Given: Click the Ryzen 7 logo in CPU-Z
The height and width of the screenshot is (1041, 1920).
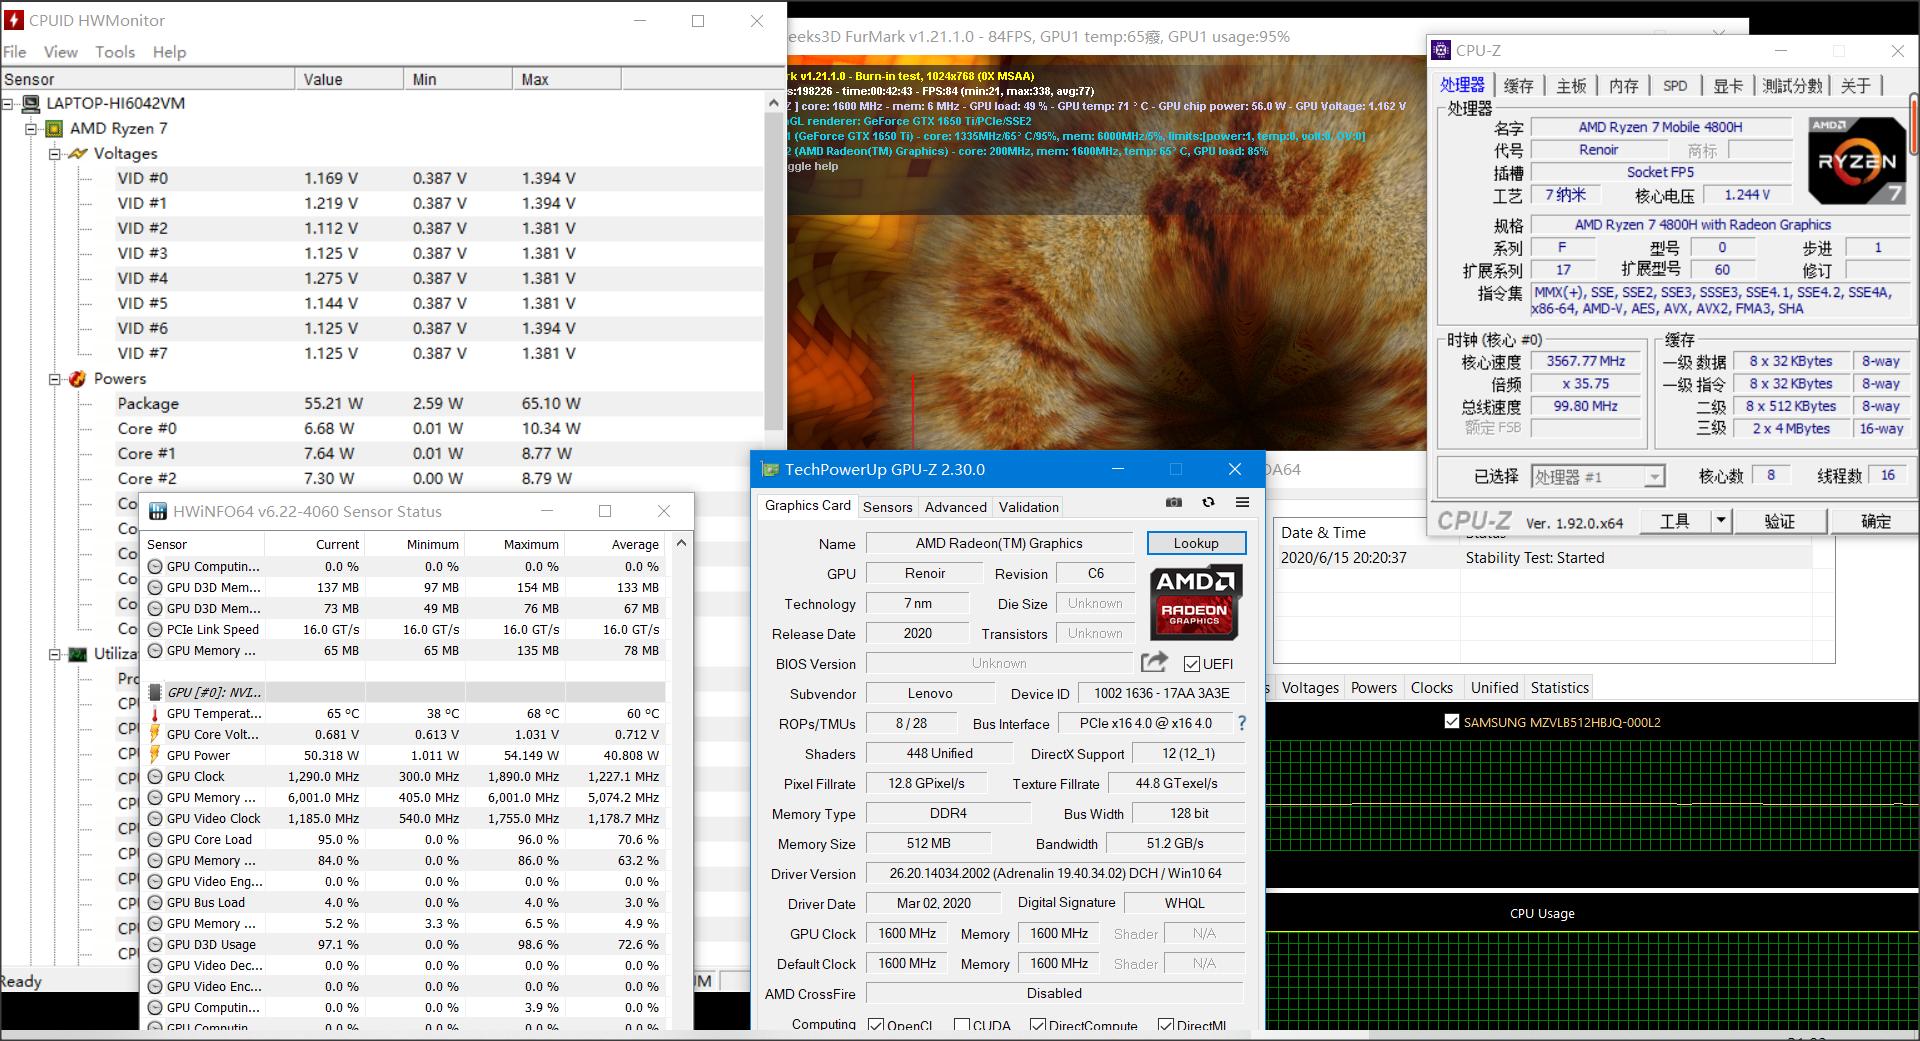Looking at the screenshot, I should click(x=1856, y=160).
